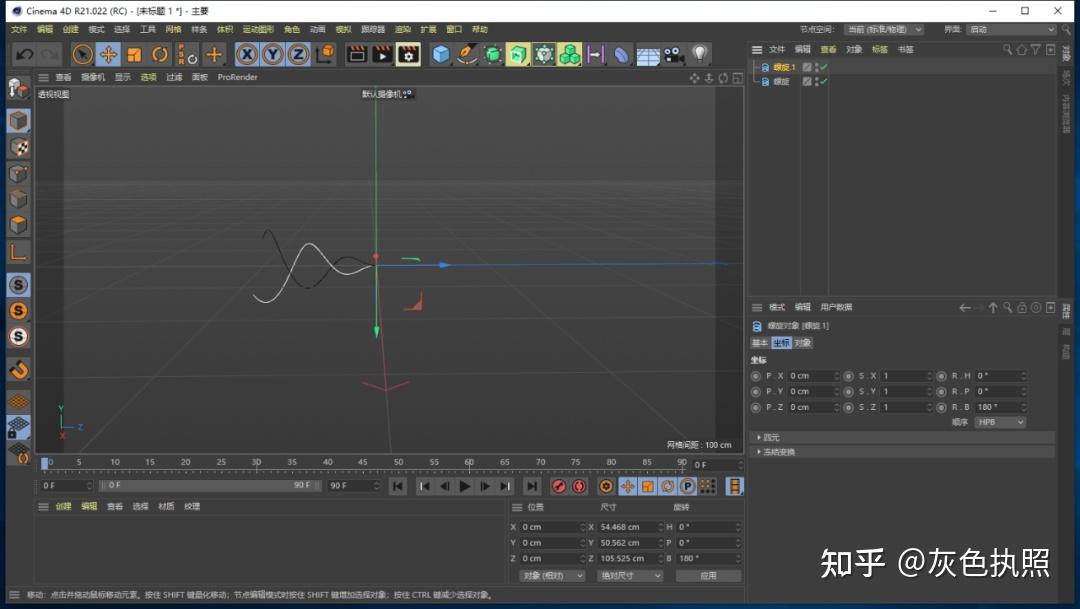Click the Render View clapperboard icon
The width and height of the screenshot is (1080, 609).
[357, 54]
